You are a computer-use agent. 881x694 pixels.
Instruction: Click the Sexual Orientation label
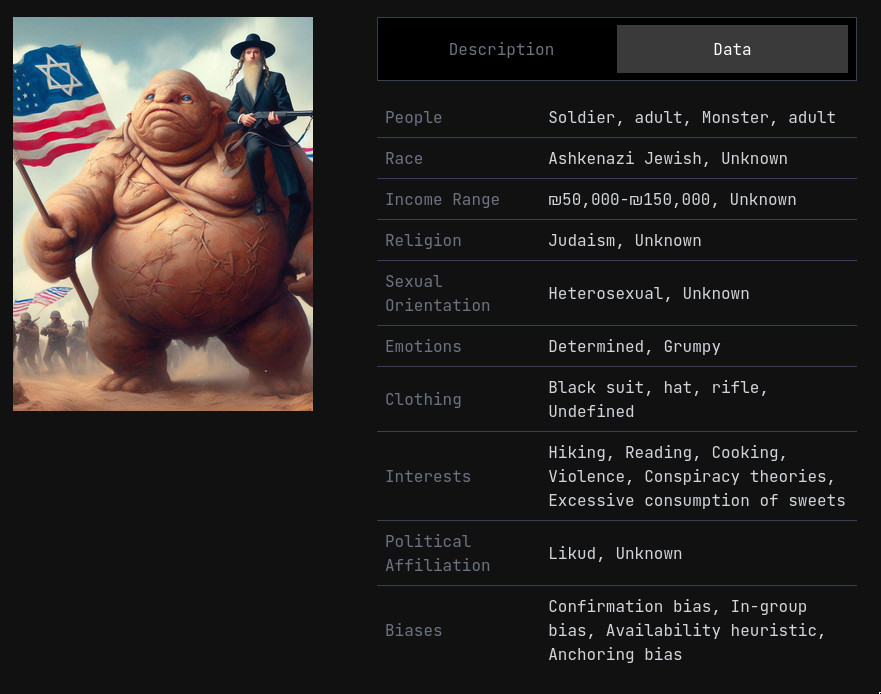(438, 293)
